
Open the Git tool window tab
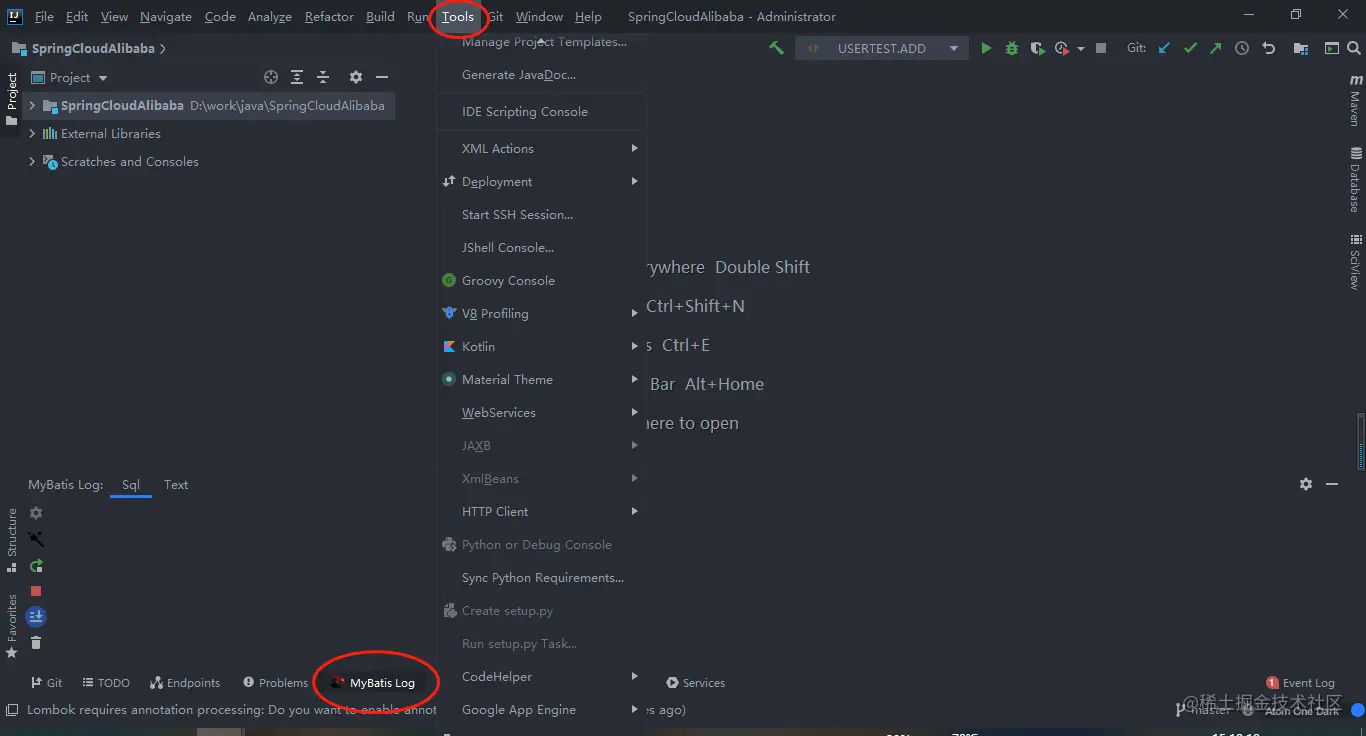point(47,683)
